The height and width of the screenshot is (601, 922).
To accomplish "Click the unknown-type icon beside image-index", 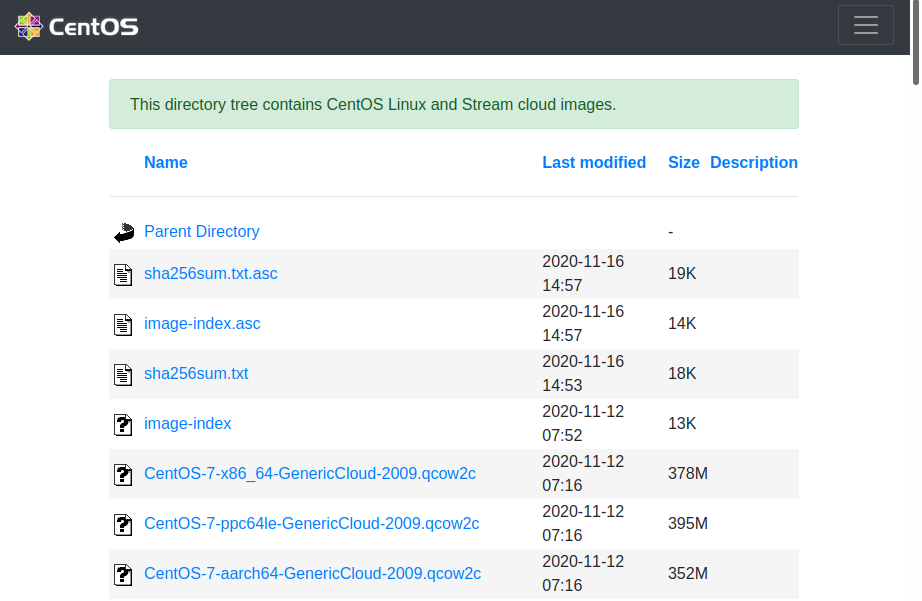I will 123,425.
